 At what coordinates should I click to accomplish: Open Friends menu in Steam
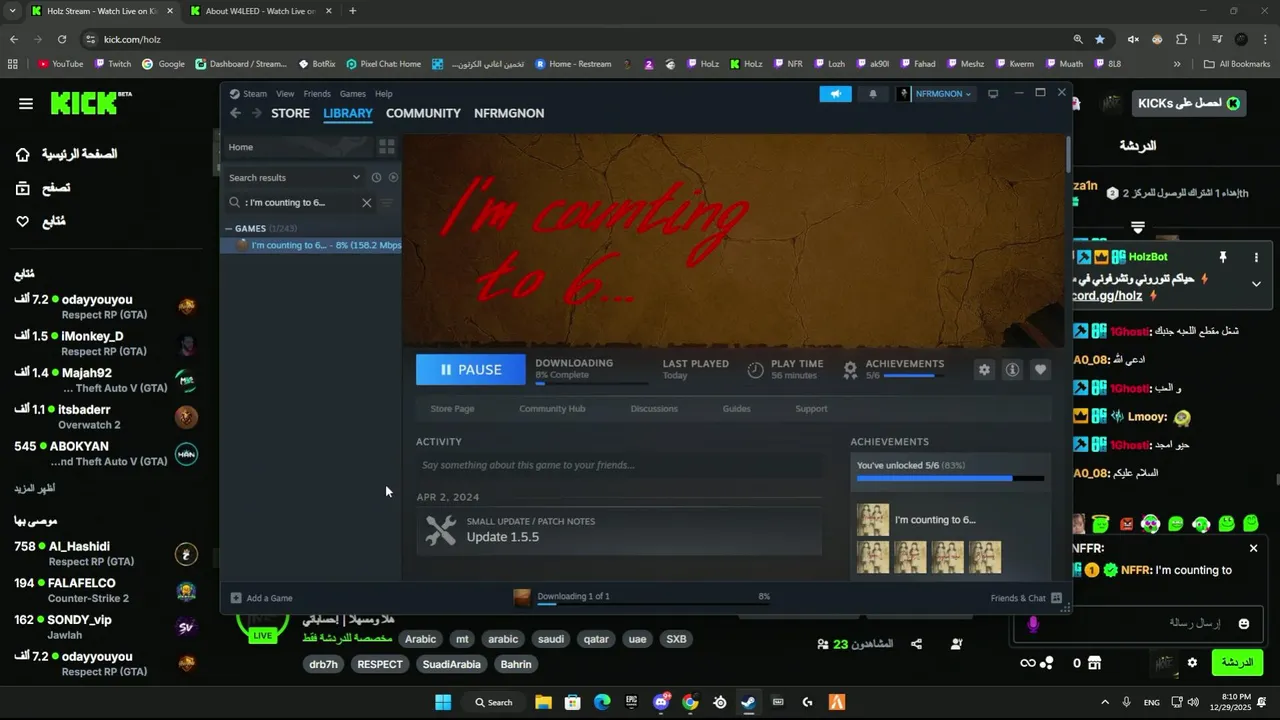pos(317,94)
